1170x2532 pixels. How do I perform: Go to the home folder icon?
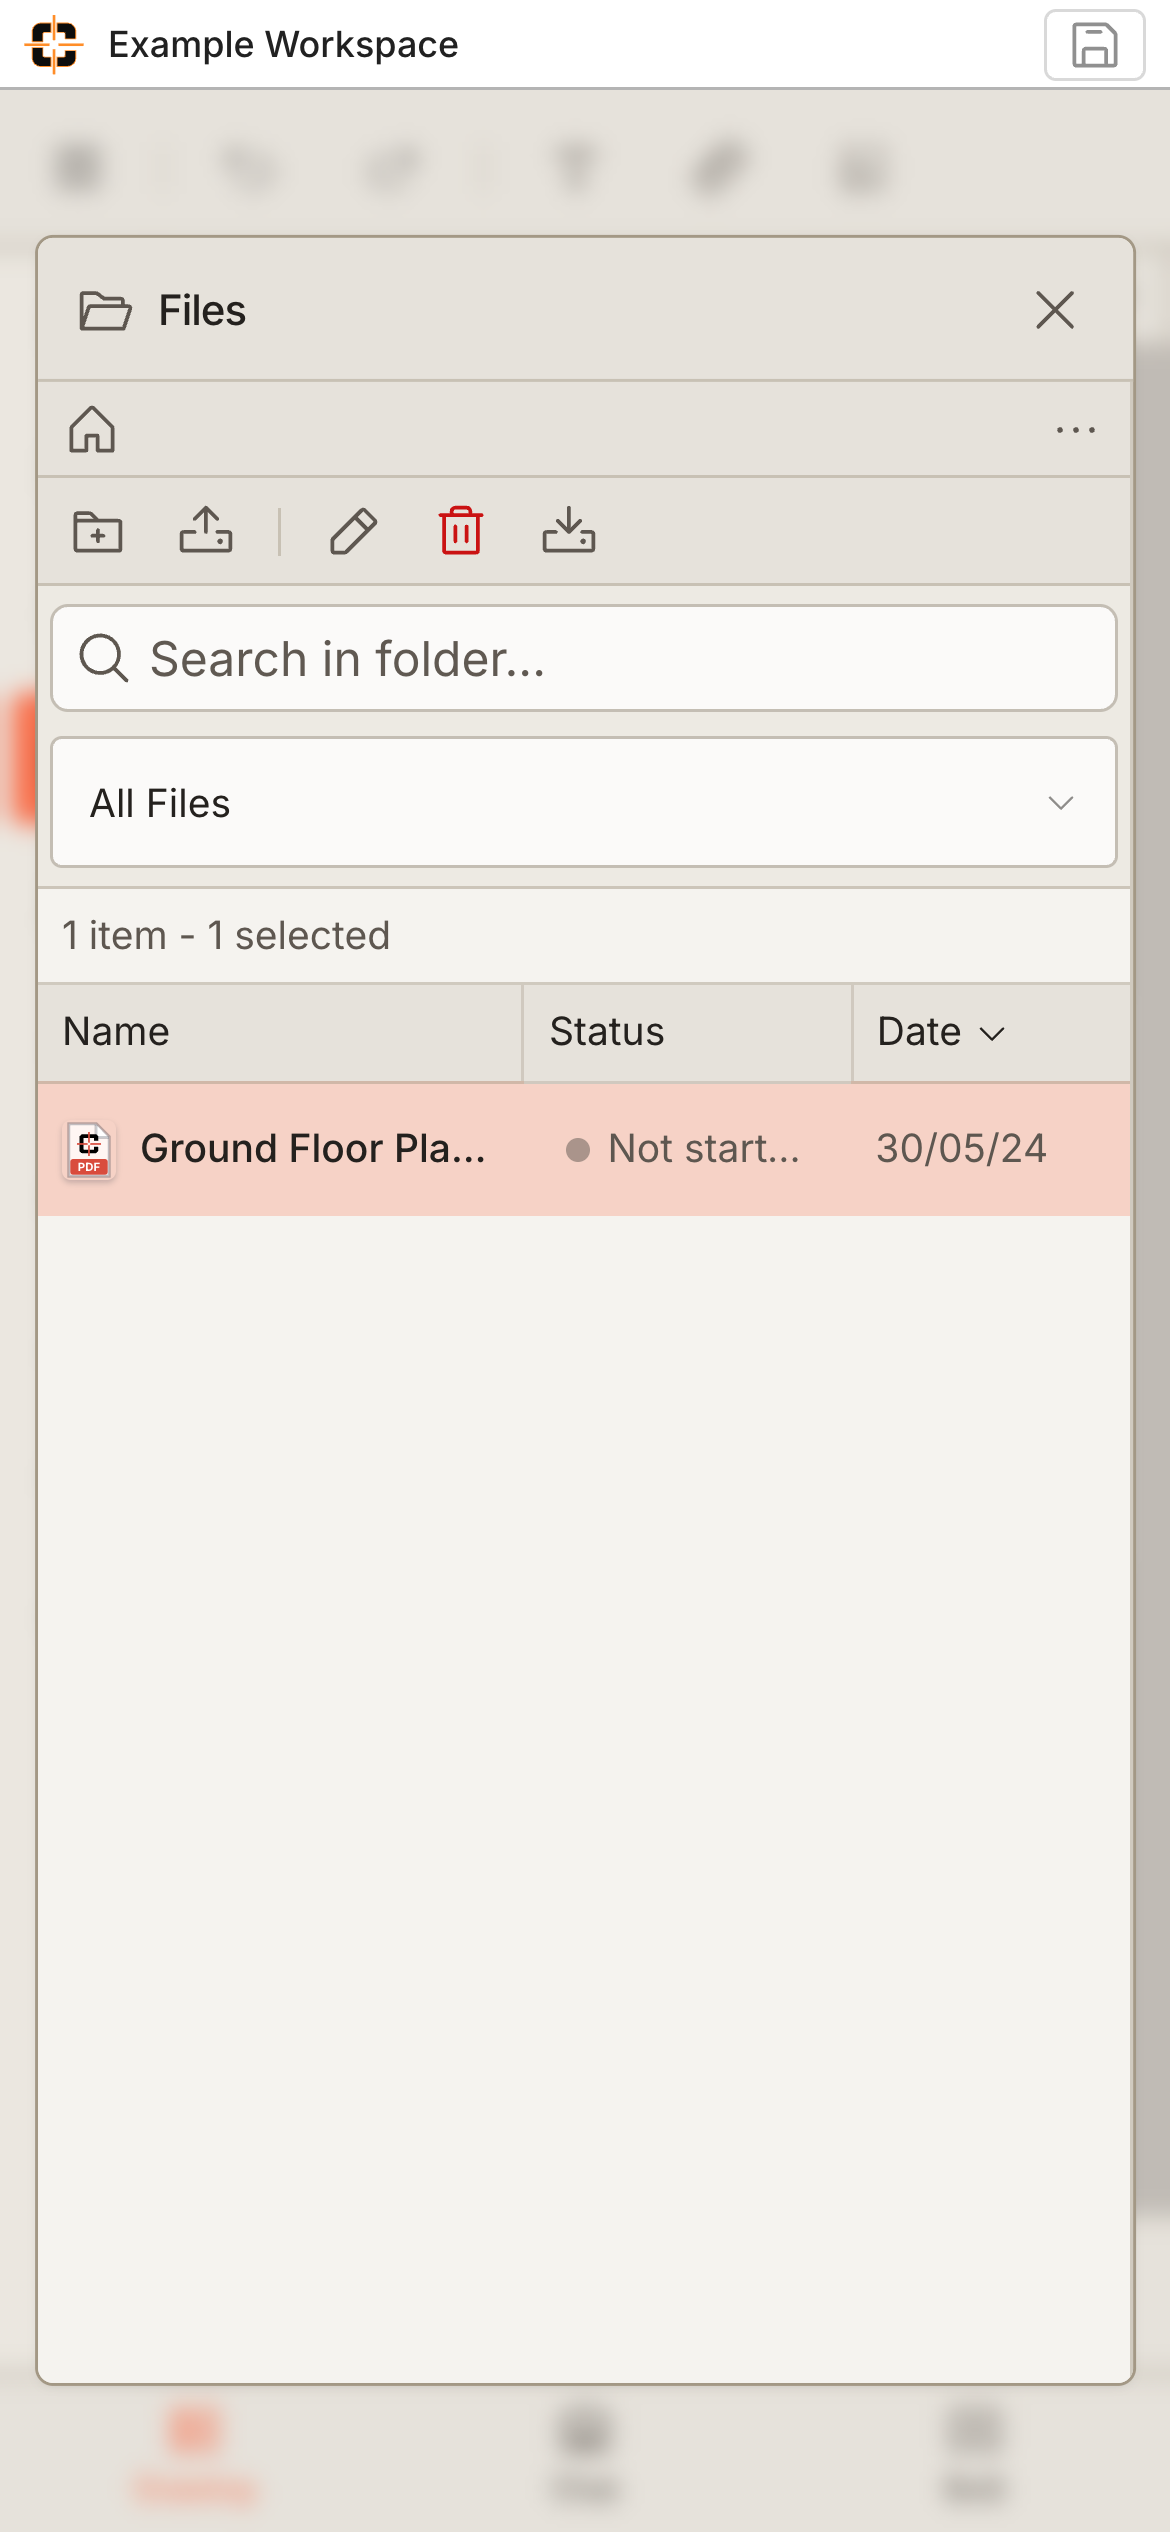(x=92, y=429)
